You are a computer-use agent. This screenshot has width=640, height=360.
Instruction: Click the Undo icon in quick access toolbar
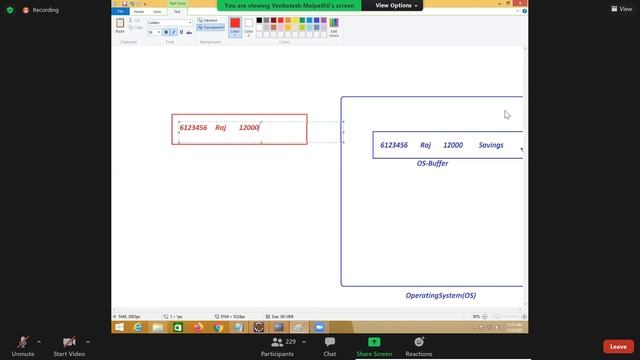131,4
